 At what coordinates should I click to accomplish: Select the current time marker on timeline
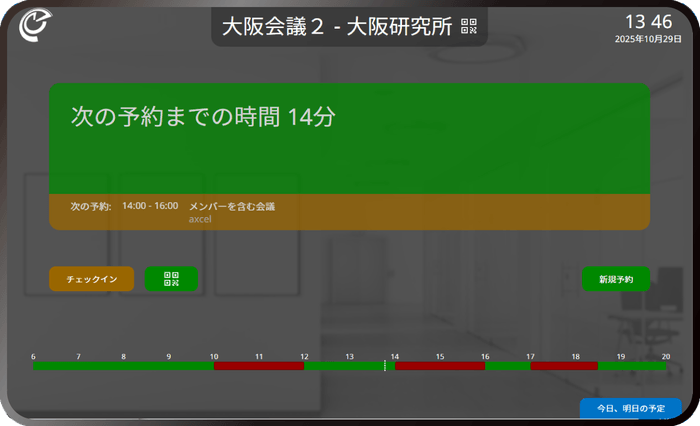point(385,366)
